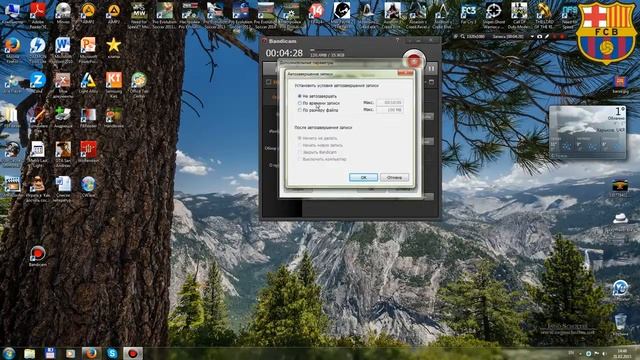Click the Отмена button in the dialog
This screenshot has width=640, height=360.
pyautogui.click(x=394, y=178)
